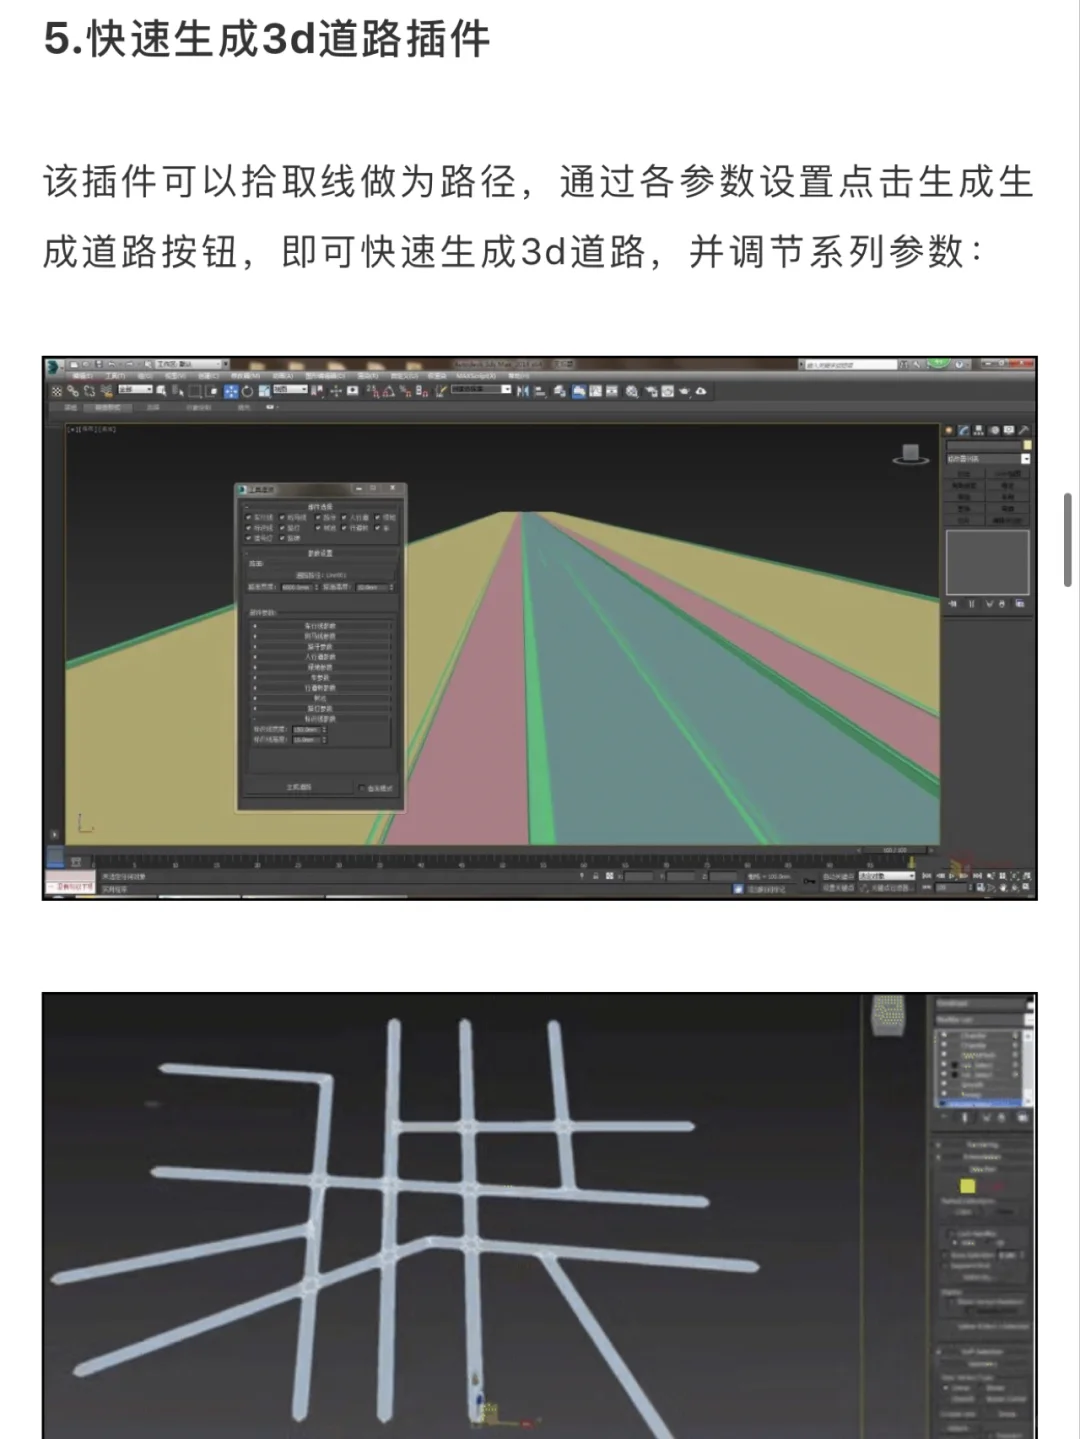Click the Render Production teapot icon
Viewport: 1080px width, 1439px height.
pyautogui.click(x=684, y=391)
